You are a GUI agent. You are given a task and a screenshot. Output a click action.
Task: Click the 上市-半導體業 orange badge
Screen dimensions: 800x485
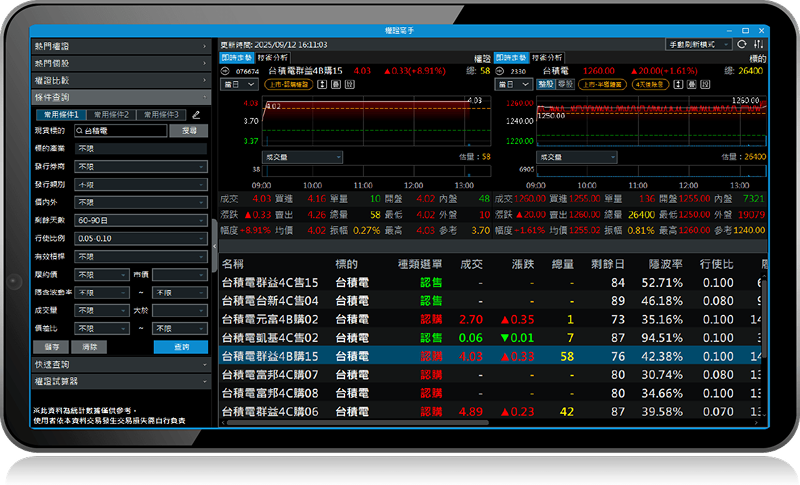tap(603, 84)
